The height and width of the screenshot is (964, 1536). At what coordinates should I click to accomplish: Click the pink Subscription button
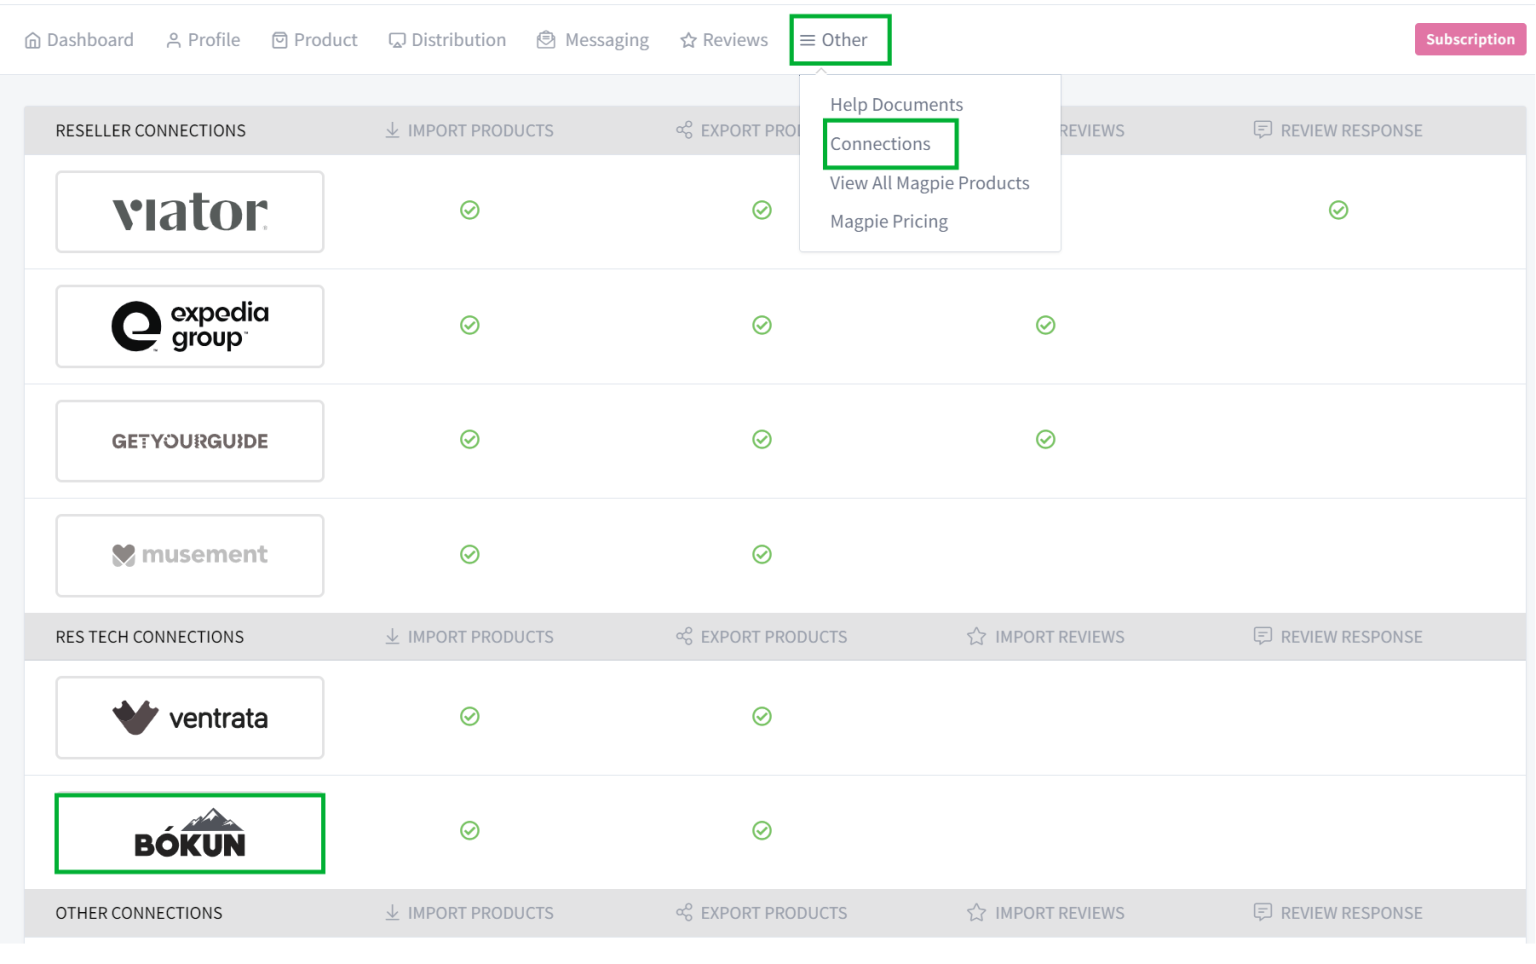coord(1469,39)
